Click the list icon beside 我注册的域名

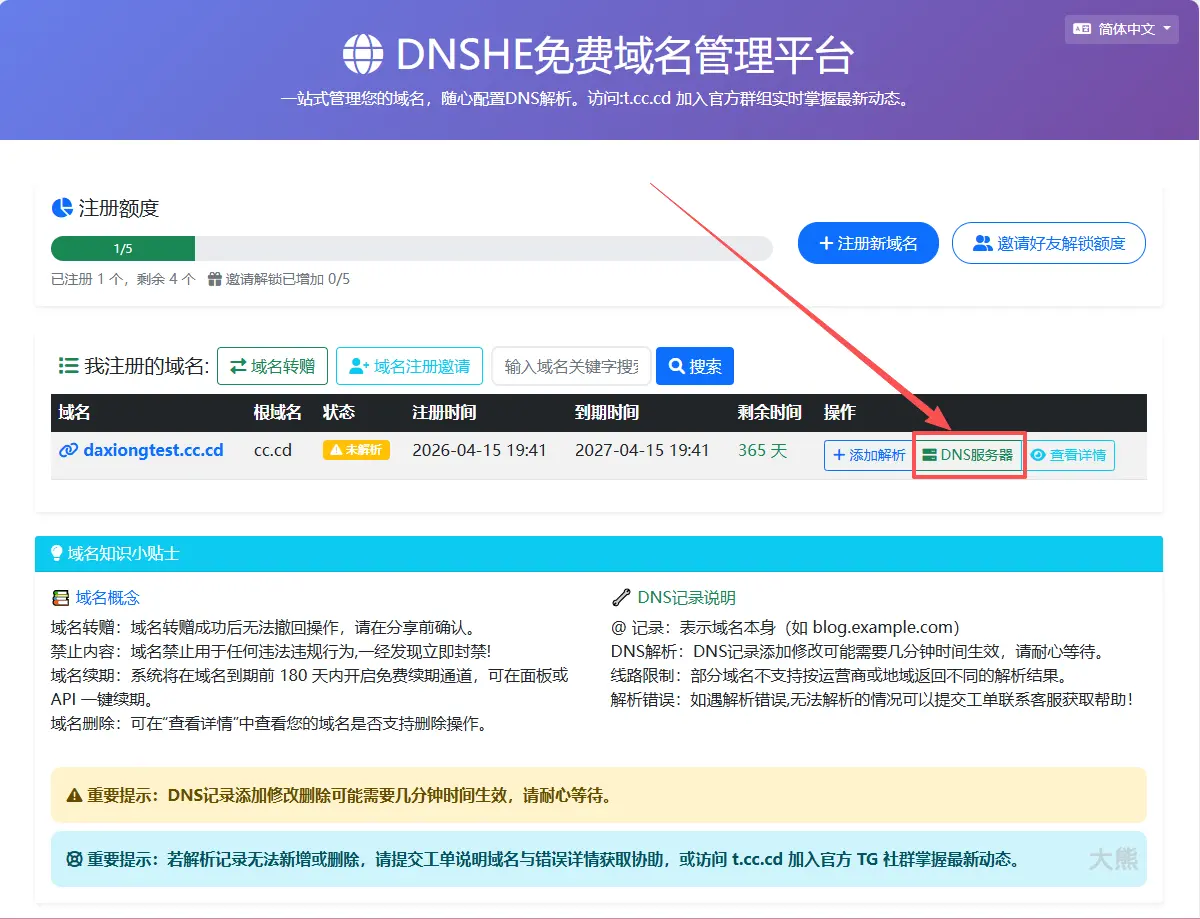click(x=67, y=365)
